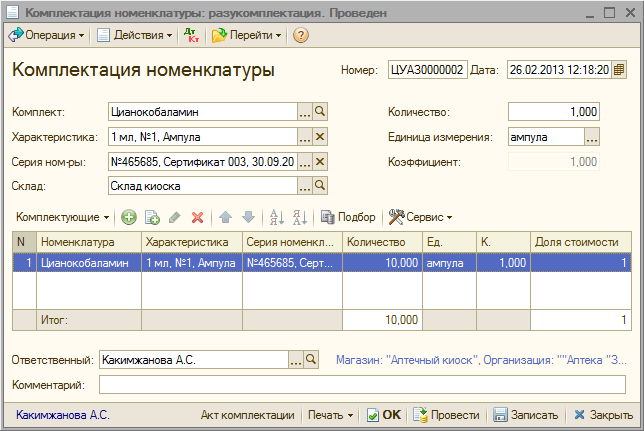Screen dimensions: 644x431
Task: Sort the rows ascending
Action: tap(277, 216)
